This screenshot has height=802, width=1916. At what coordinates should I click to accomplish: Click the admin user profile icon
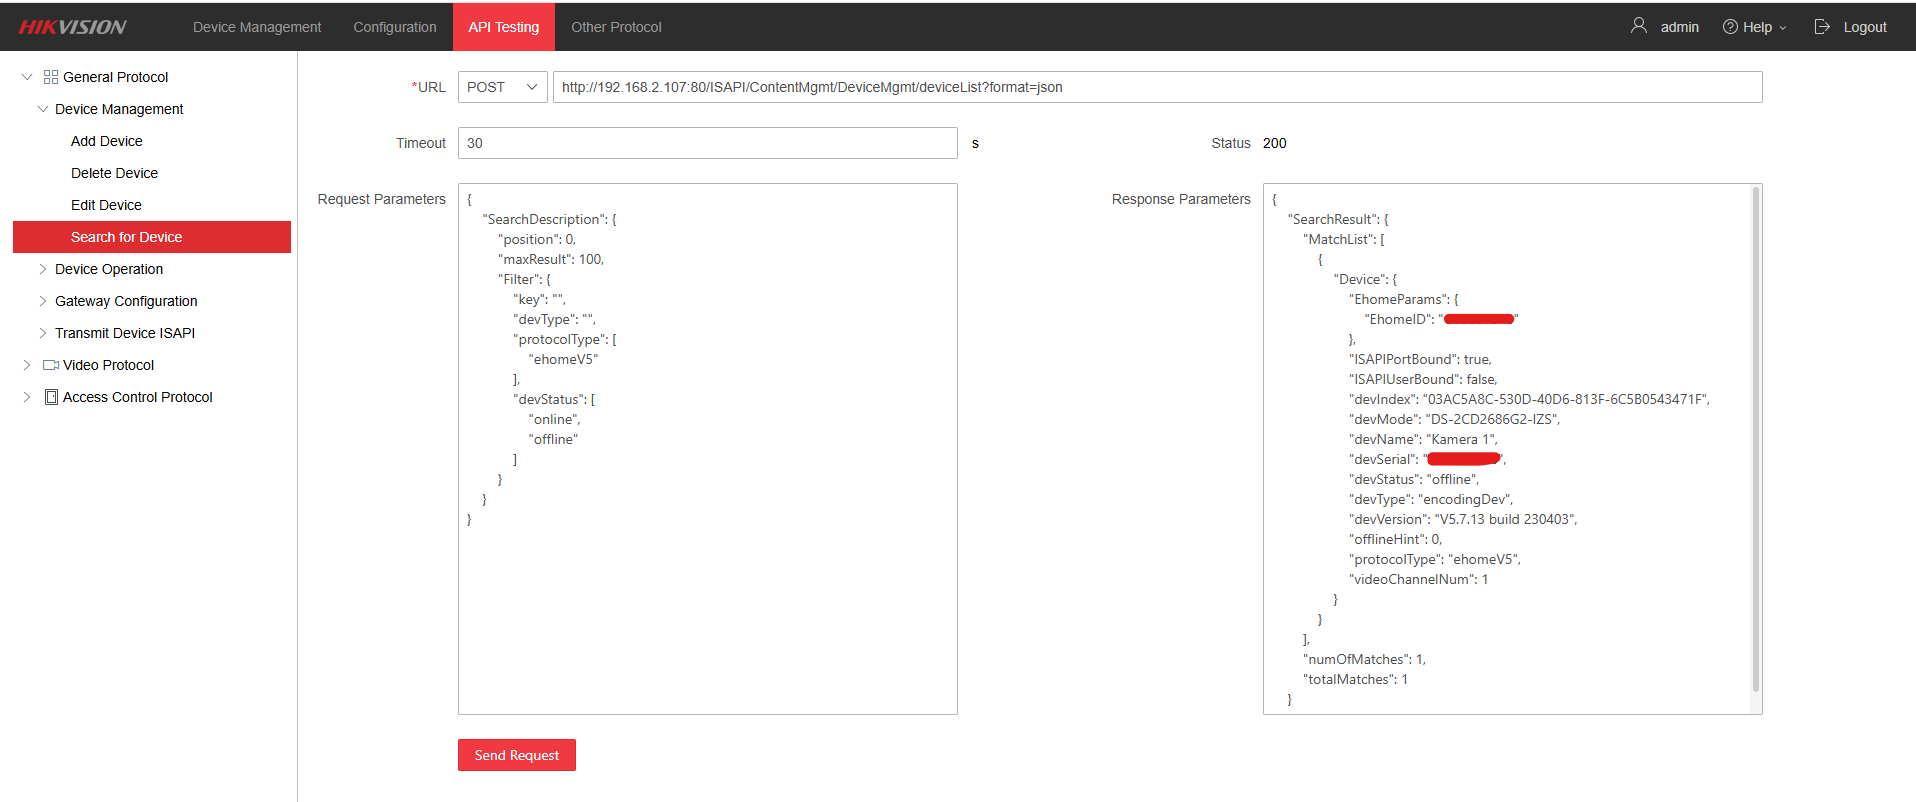(x=1638, y=26)
